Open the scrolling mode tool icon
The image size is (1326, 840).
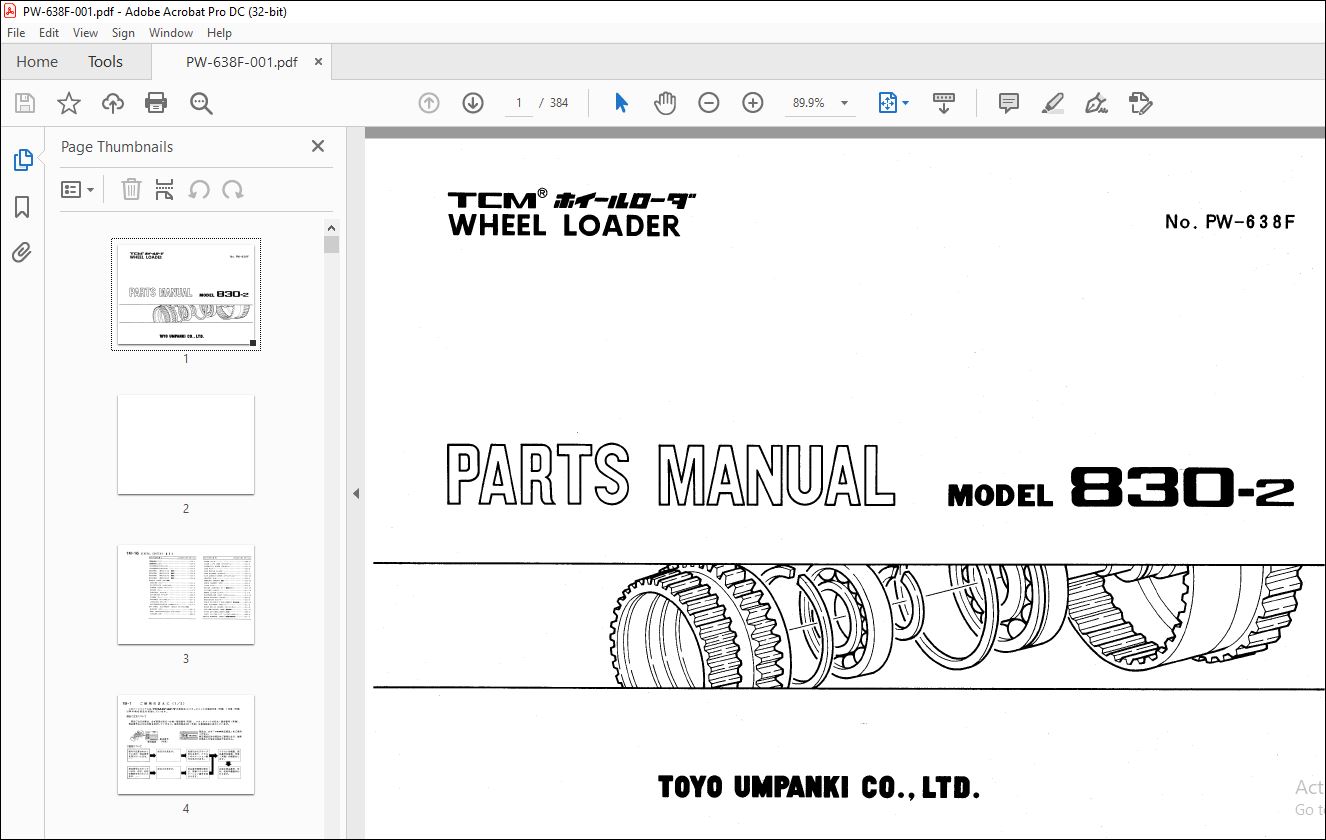(x=944, y=103)
